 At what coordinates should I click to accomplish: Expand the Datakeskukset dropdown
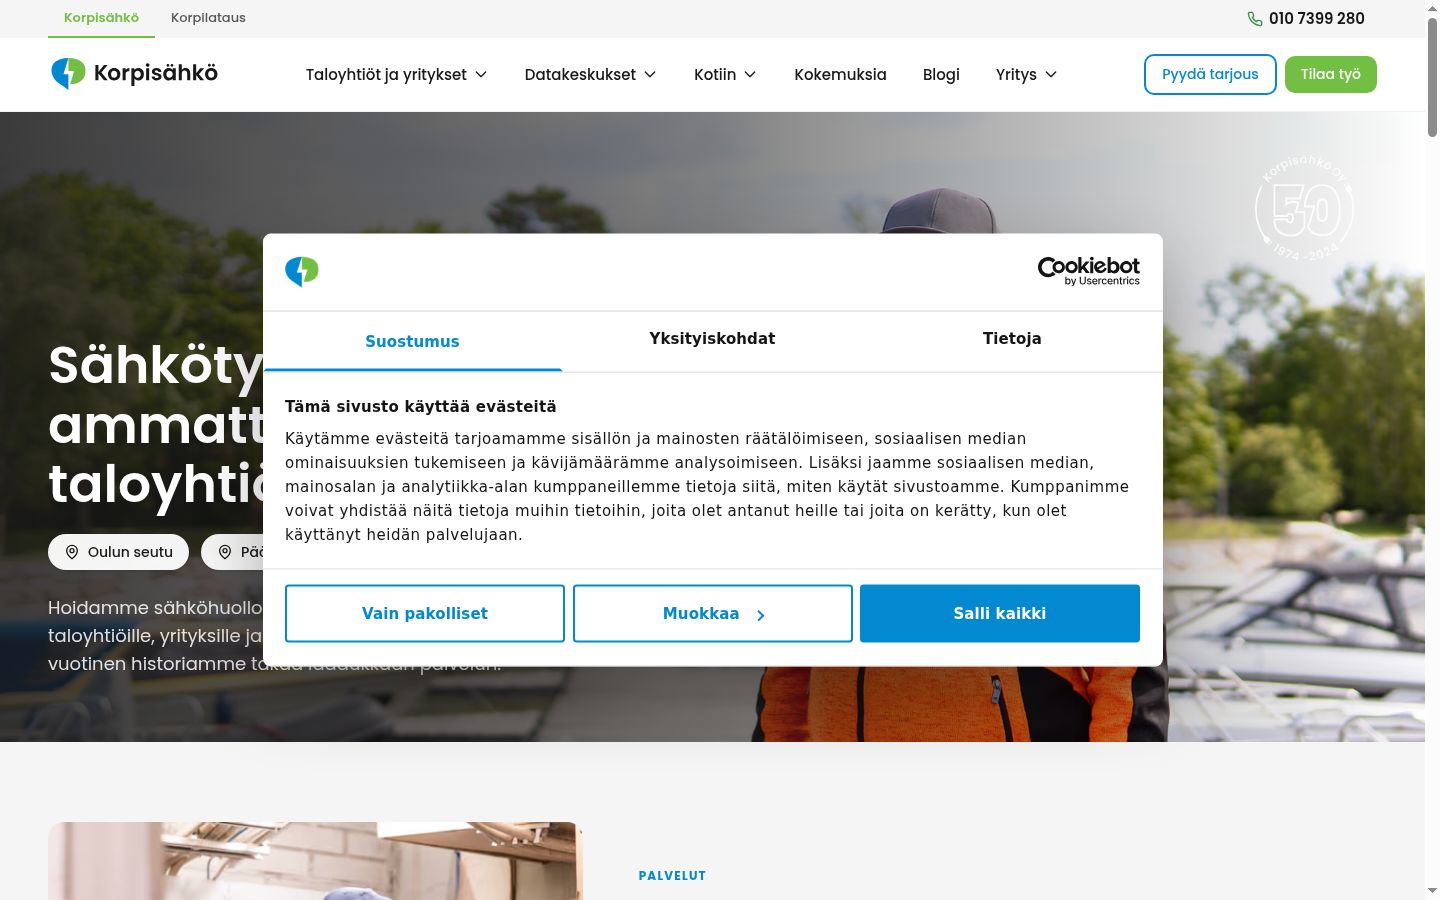pyautogui.click(x=590, y=74)
